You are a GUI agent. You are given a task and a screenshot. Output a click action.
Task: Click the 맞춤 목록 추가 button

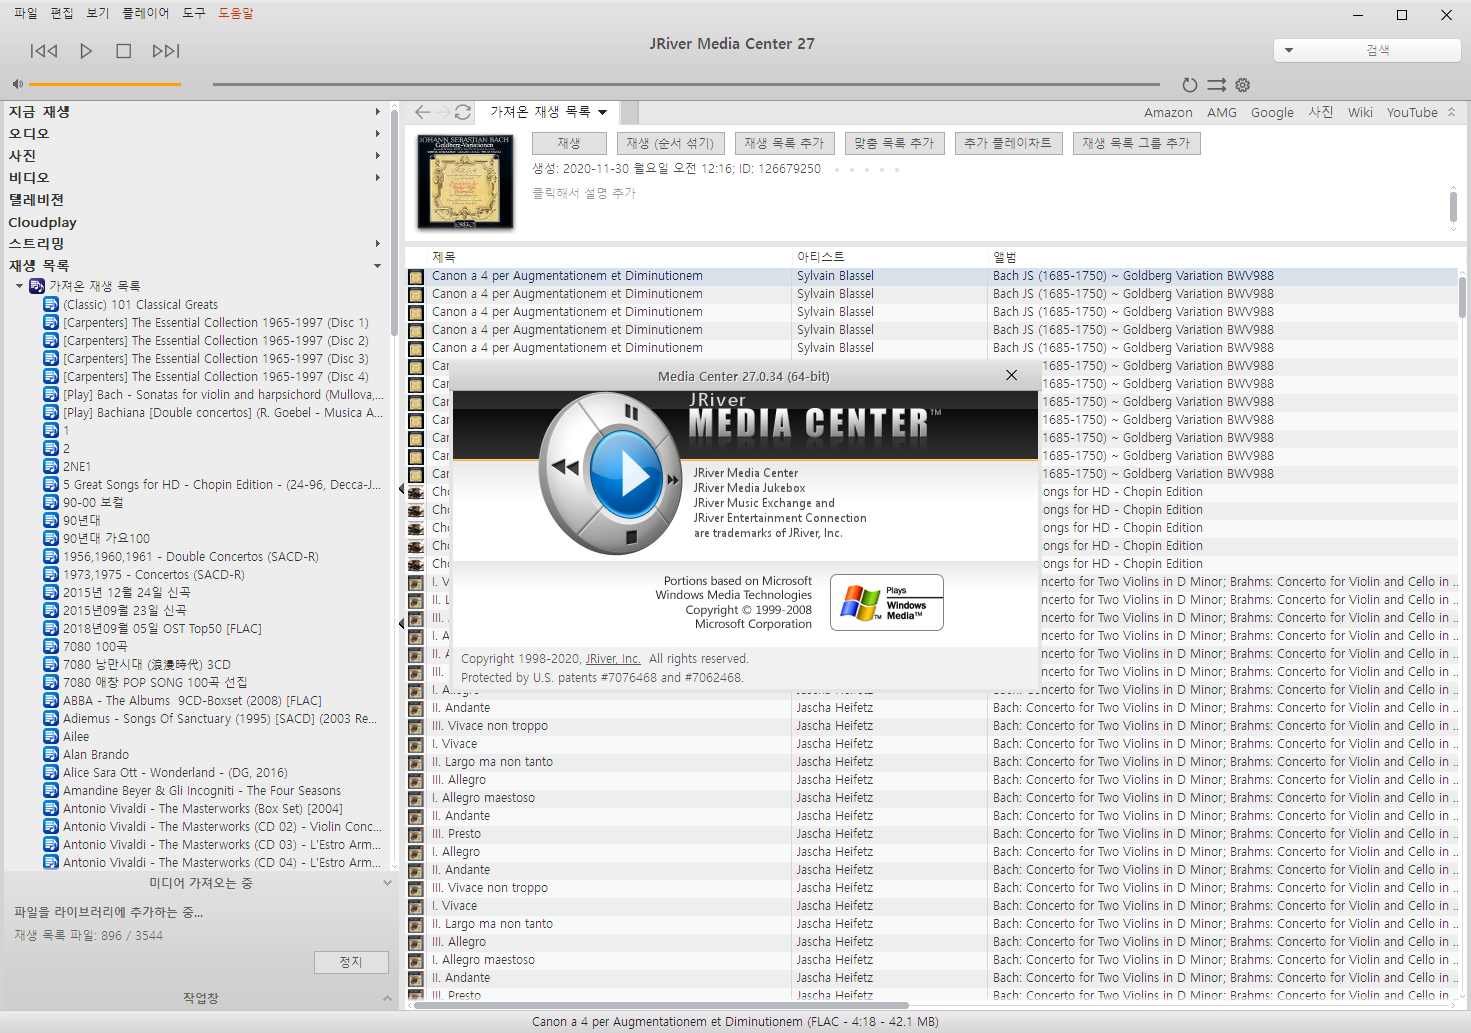[x=894, y=143]
